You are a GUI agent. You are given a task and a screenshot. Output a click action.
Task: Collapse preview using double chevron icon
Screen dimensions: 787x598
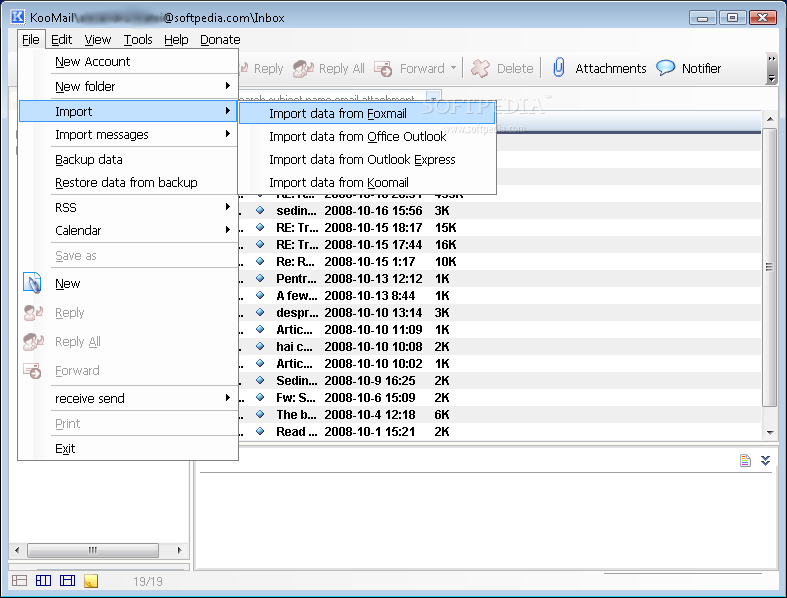(x=765, y=460)
